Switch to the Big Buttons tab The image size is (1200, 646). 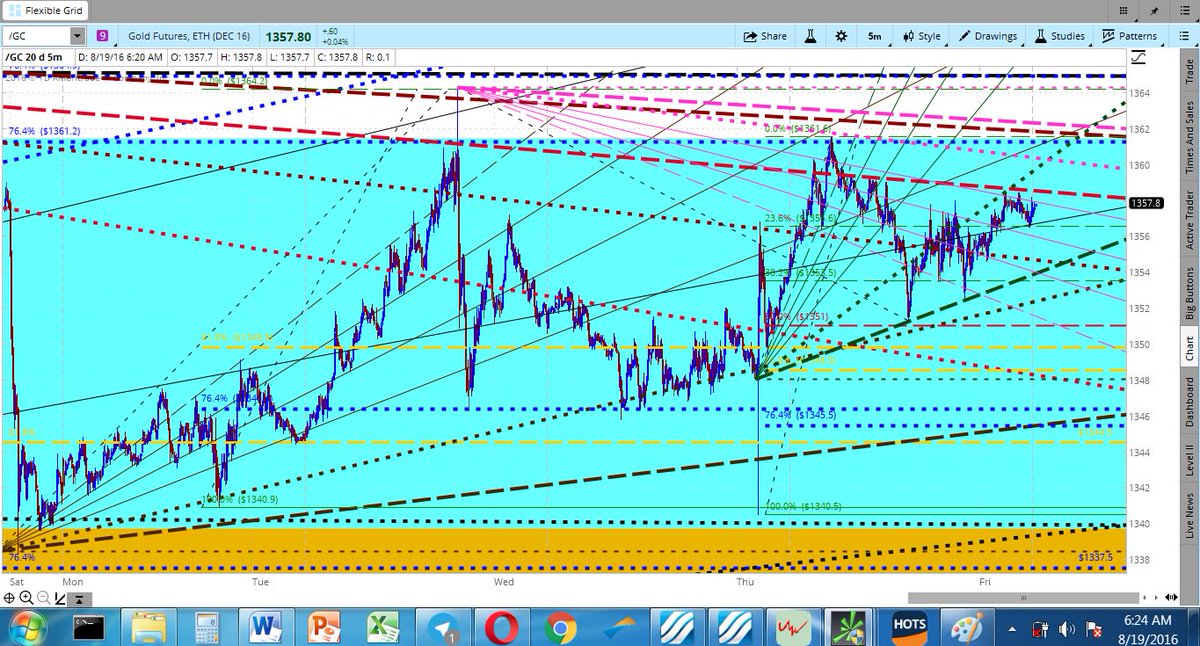(1189, 291)
